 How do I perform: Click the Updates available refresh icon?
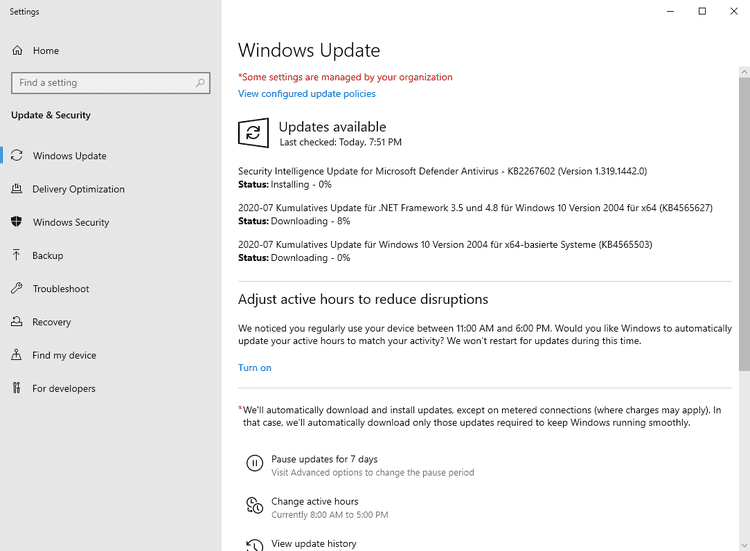(253, 132)
